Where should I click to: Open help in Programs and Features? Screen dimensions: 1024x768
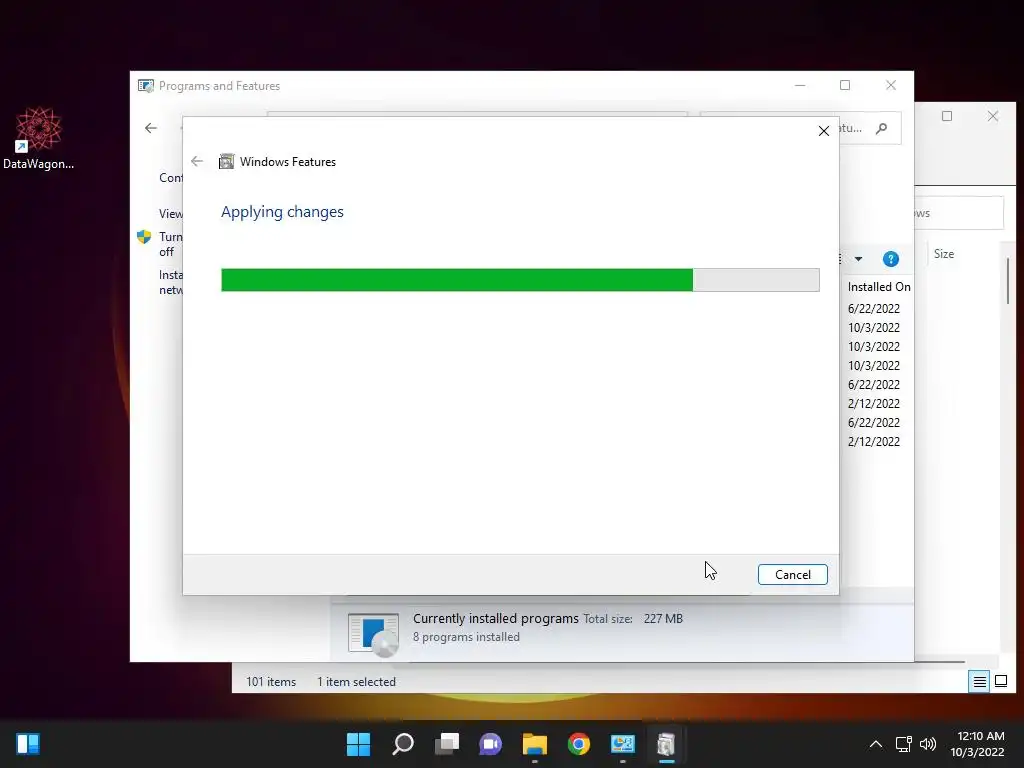[x=890, y=259]
